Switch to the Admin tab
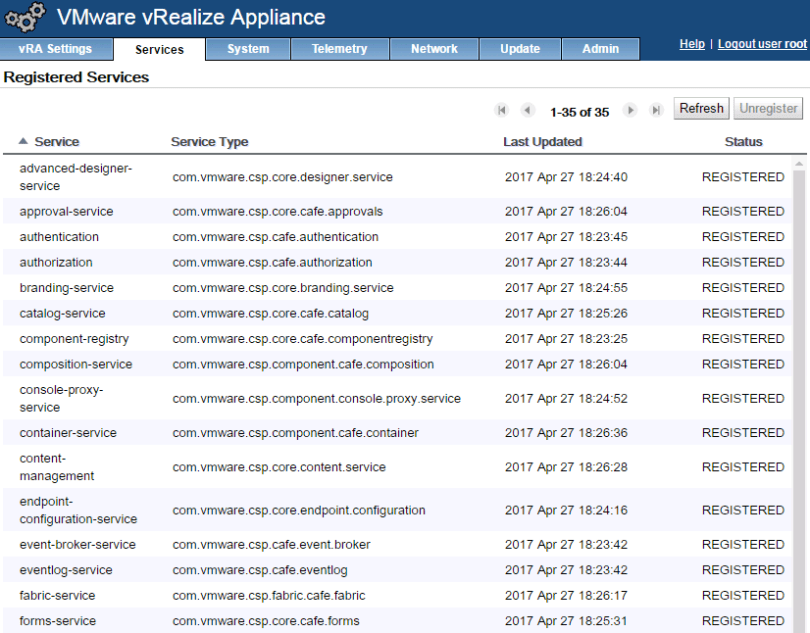Viewport: 810px width, 633px height. [600, 49]
